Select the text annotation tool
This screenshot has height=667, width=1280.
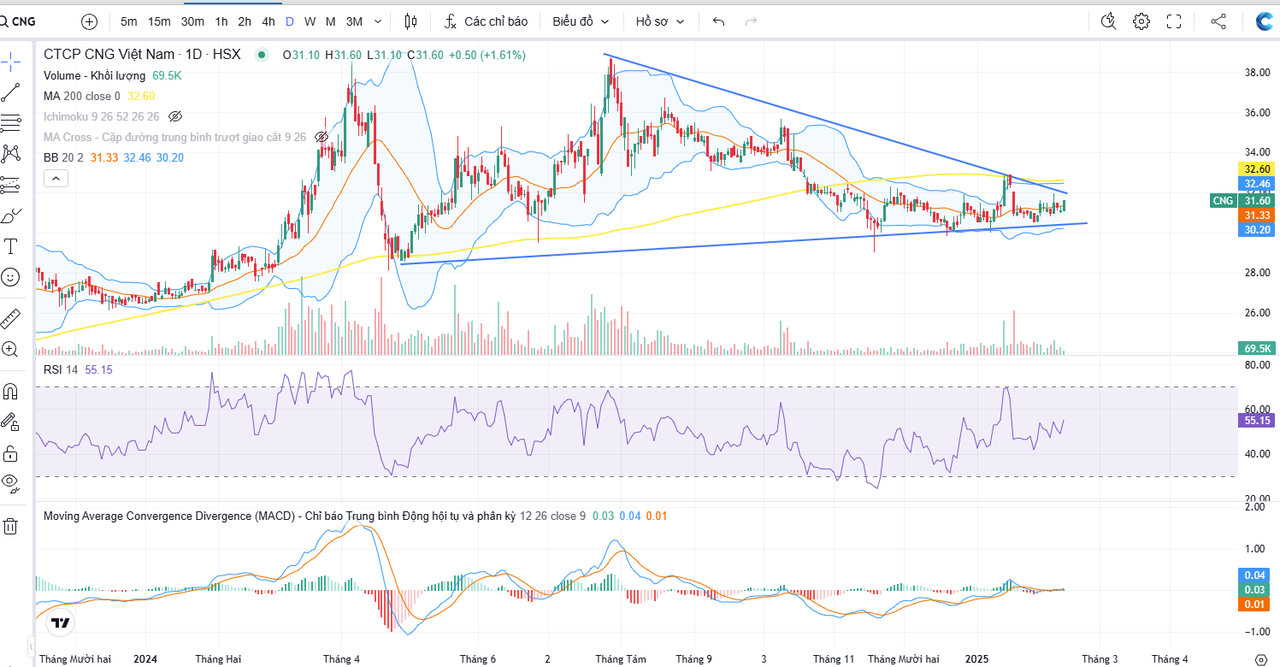11,246
